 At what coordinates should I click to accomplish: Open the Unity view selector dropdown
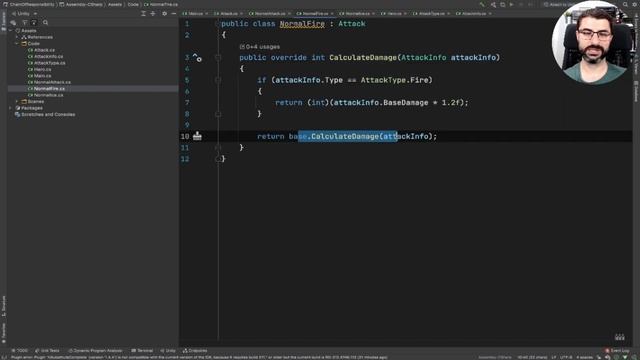point(25,13)
